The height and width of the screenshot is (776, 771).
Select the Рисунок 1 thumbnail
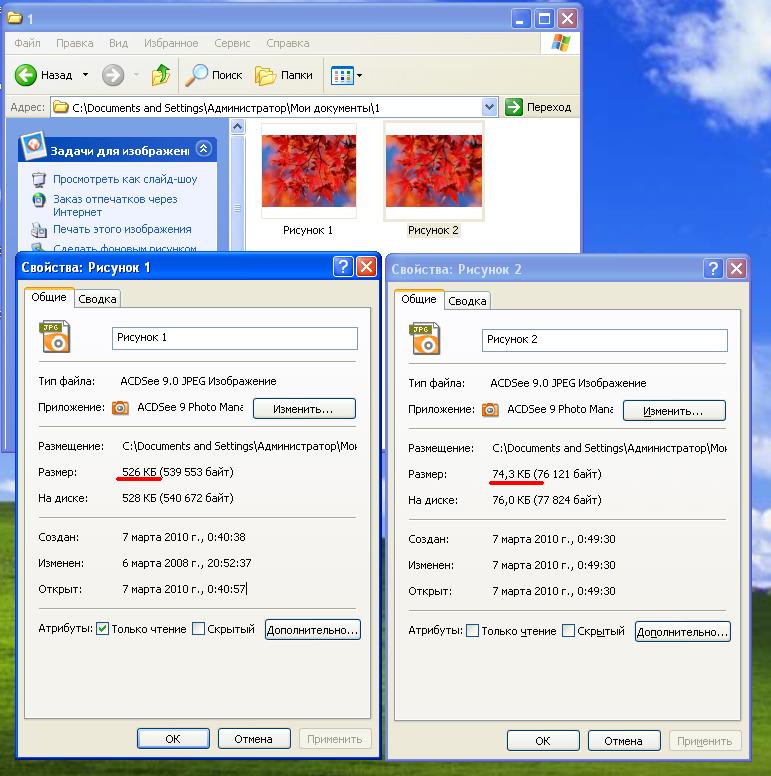[x=308, y=170]
